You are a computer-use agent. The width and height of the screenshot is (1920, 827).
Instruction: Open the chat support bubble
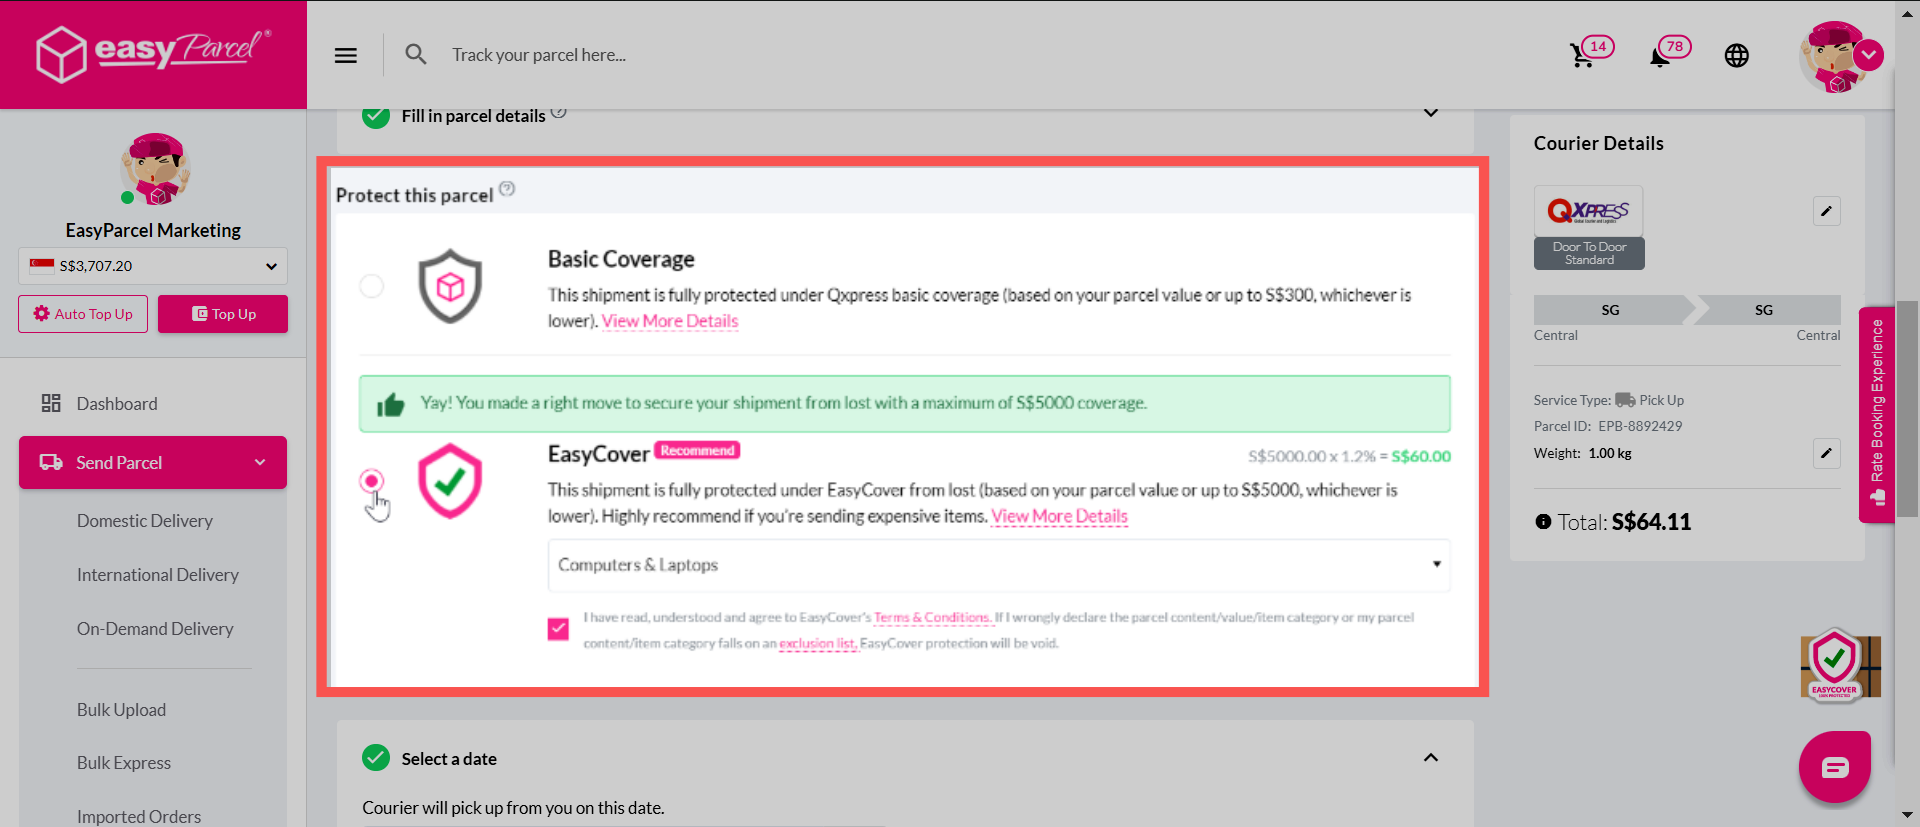click(1835, 767)
